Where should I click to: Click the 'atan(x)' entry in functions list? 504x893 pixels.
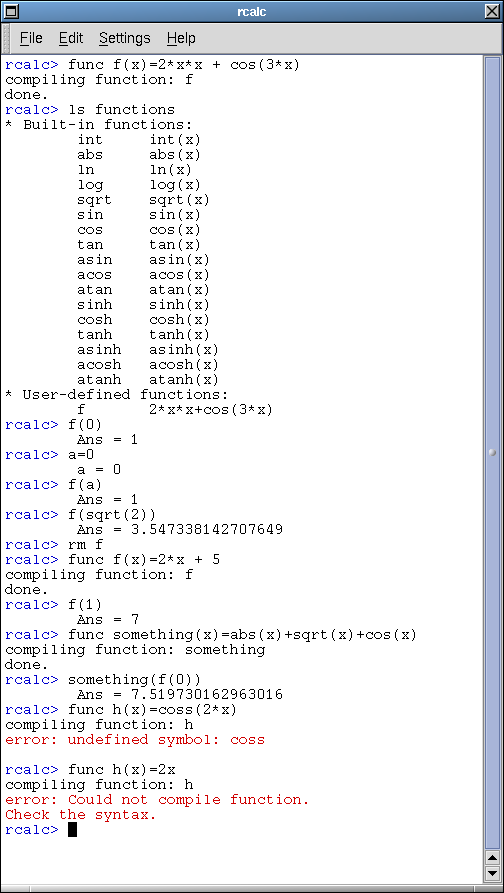(x=179, y=289)
